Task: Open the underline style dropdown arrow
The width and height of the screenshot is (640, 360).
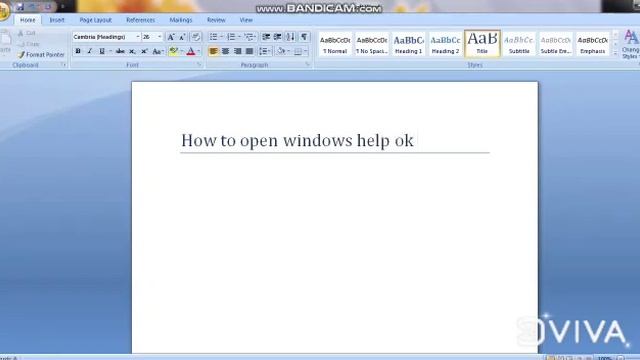Action: (x=111, y=51)
